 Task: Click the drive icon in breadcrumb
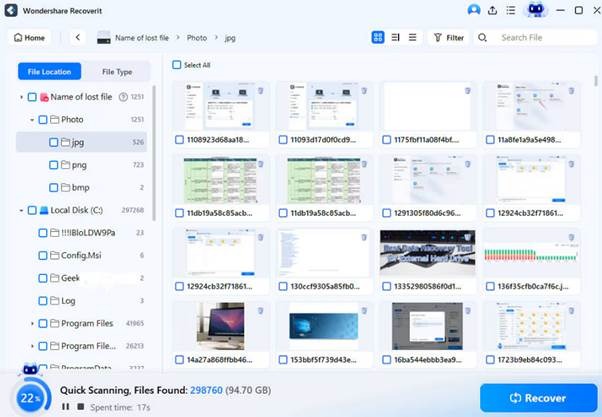(104, 38)
